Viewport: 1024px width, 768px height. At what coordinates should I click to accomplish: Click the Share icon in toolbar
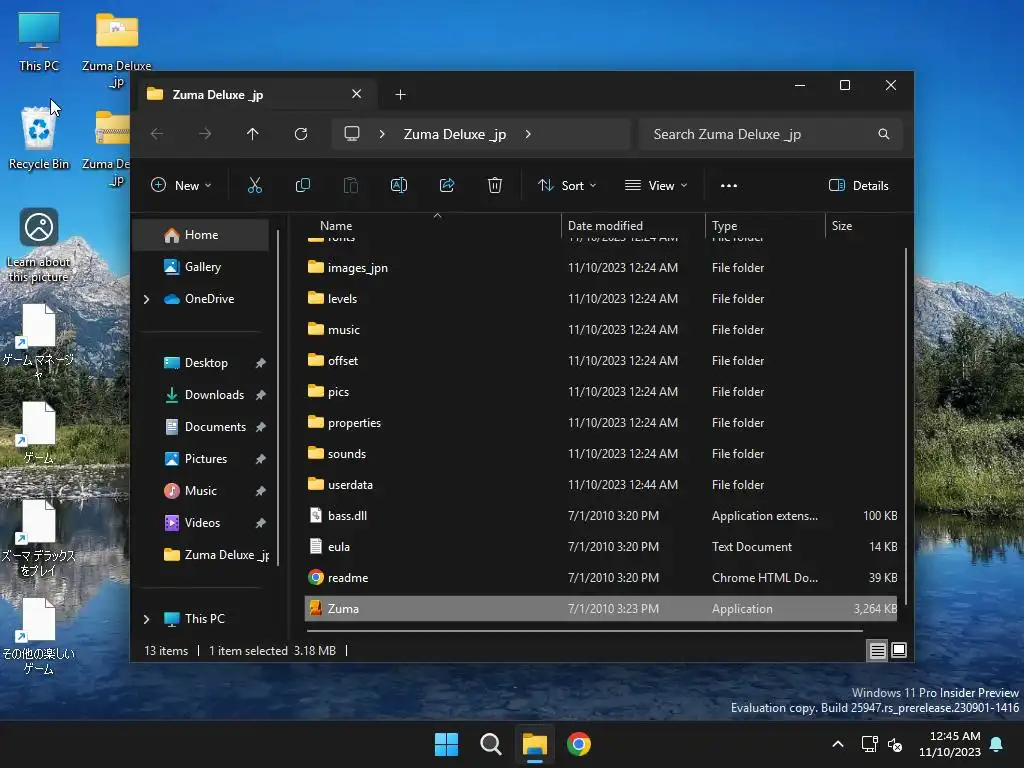pos(447,185)
